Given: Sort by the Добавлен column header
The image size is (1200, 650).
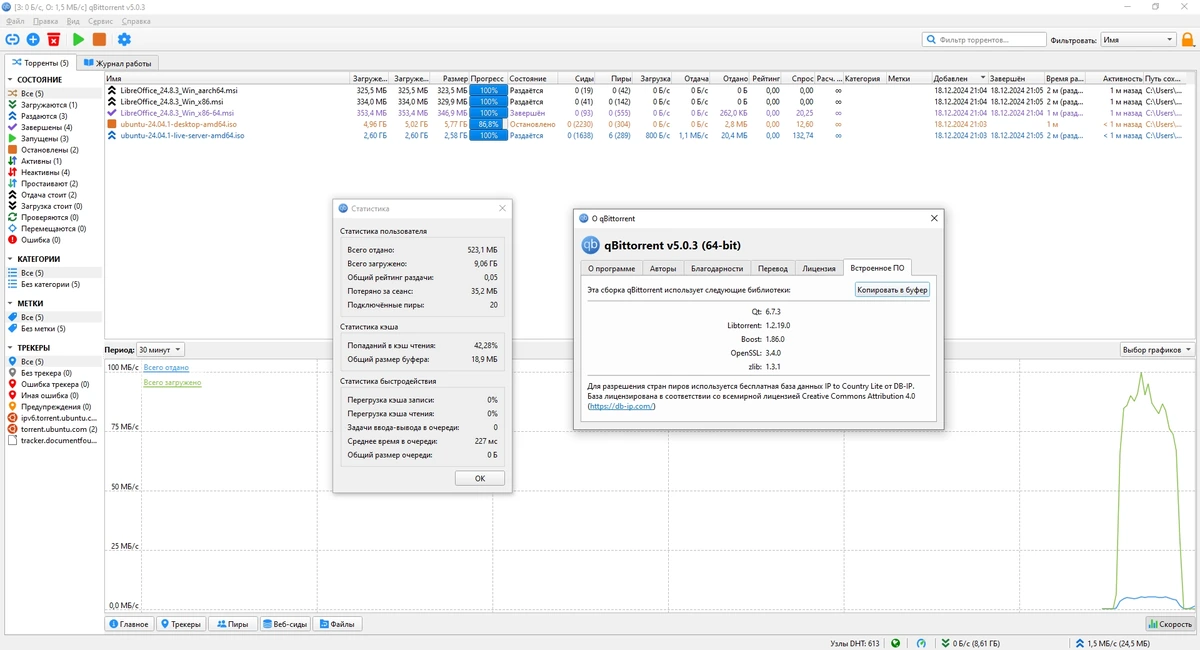Looking at the screenshot, I should [960, 78].
